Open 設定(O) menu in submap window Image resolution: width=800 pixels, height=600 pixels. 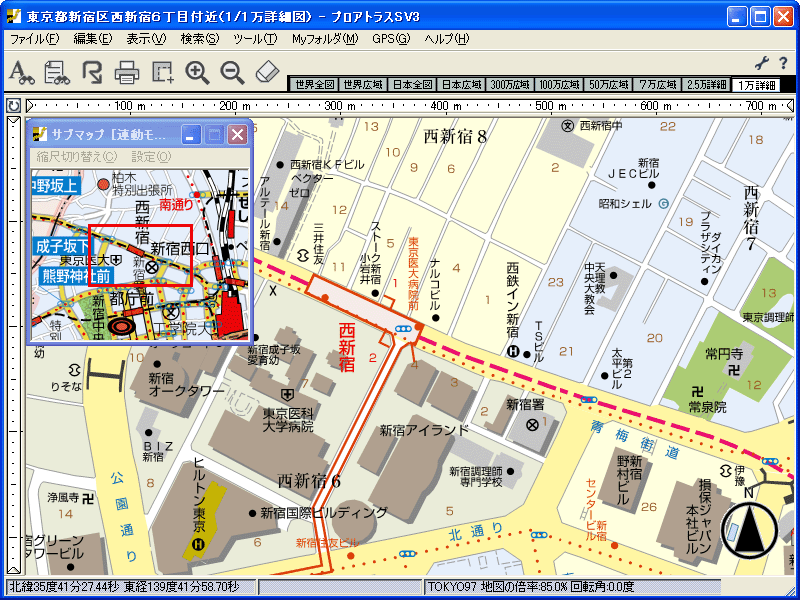tap(151, 157)
